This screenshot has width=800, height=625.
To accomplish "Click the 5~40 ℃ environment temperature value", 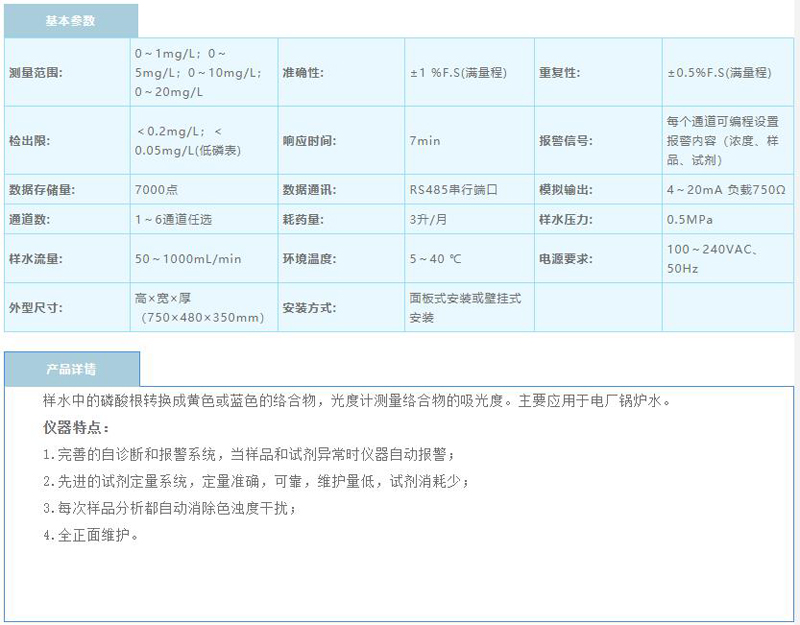I will tap(435, 259).
